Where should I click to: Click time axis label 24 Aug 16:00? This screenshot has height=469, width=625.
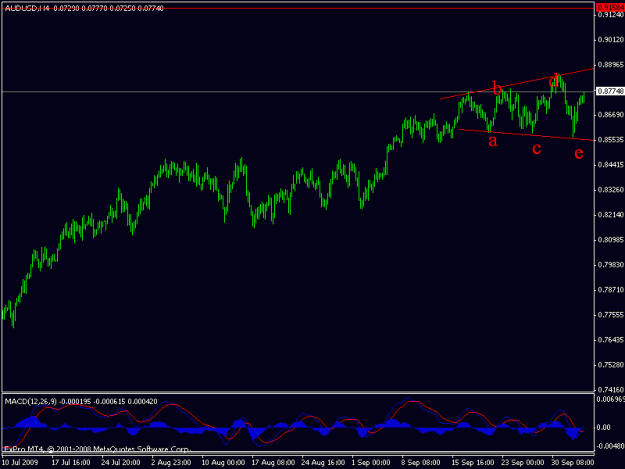(323, 462)
